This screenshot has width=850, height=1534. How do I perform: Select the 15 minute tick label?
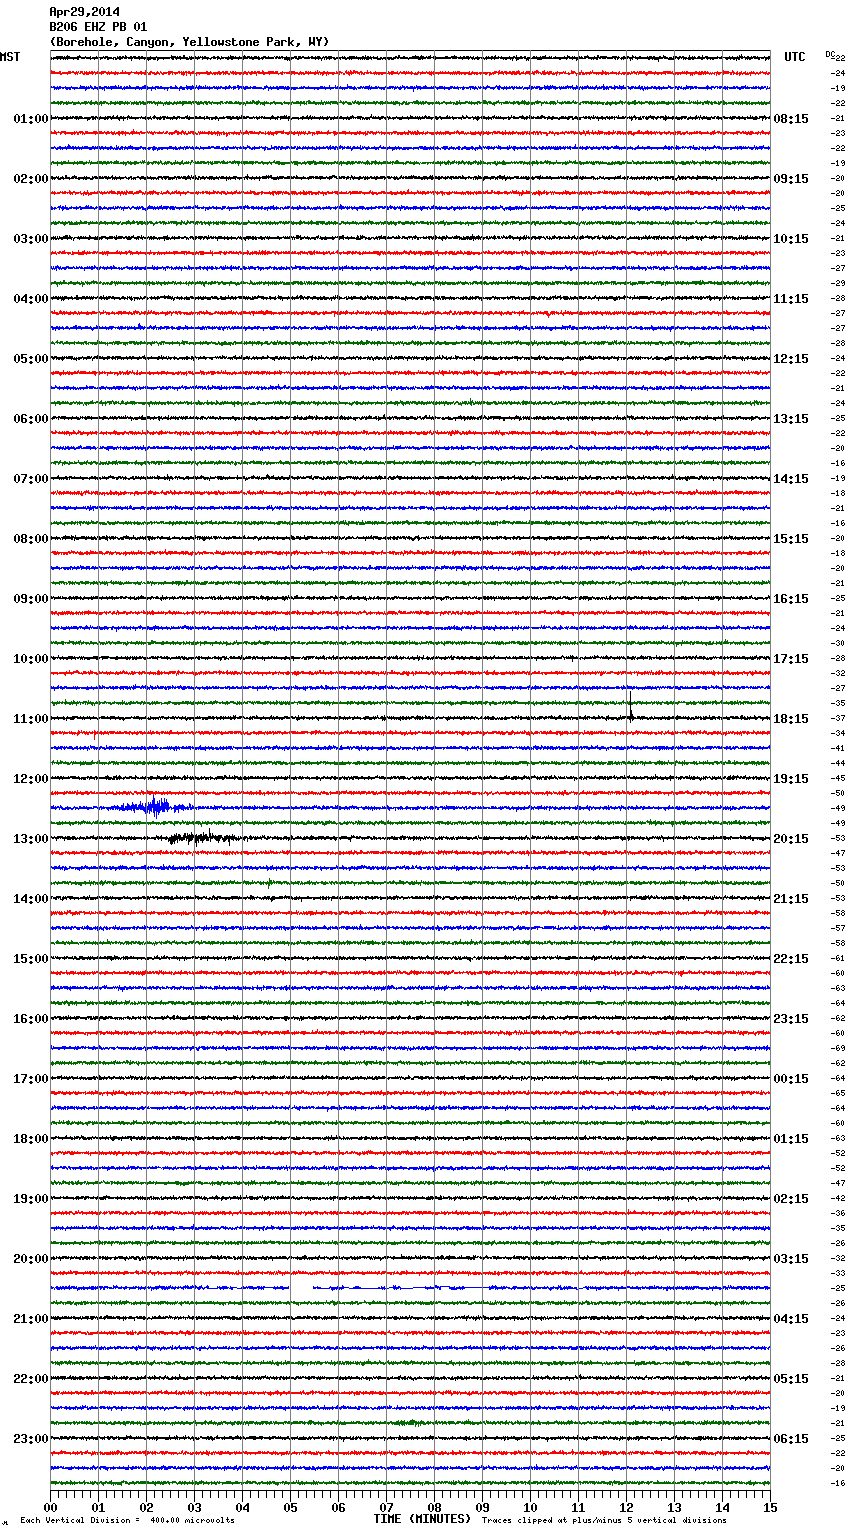(x=770, y=1507)
